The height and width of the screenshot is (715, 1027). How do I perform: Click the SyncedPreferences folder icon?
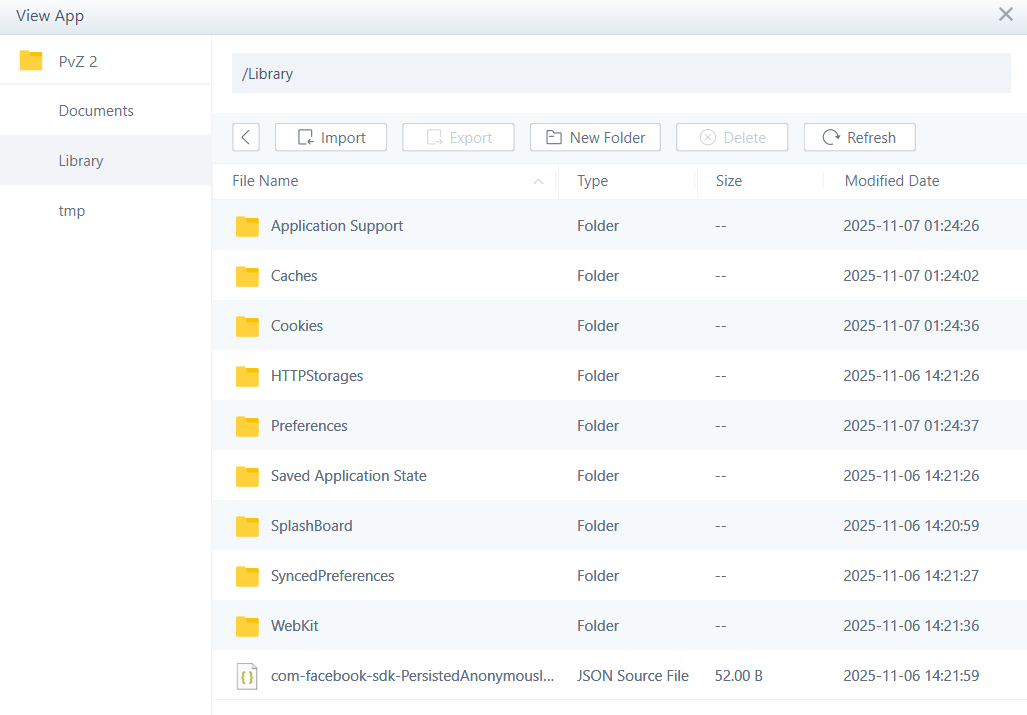tap(248, 576)
